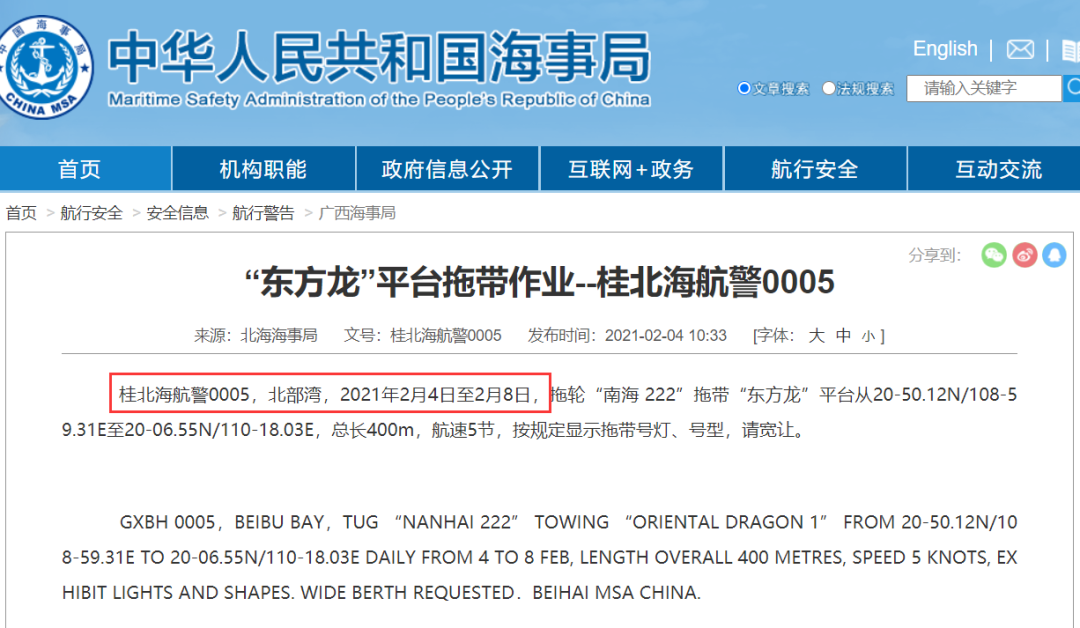Share article via blue QQ icon

pyautogui.click(x=1054, y=255)
